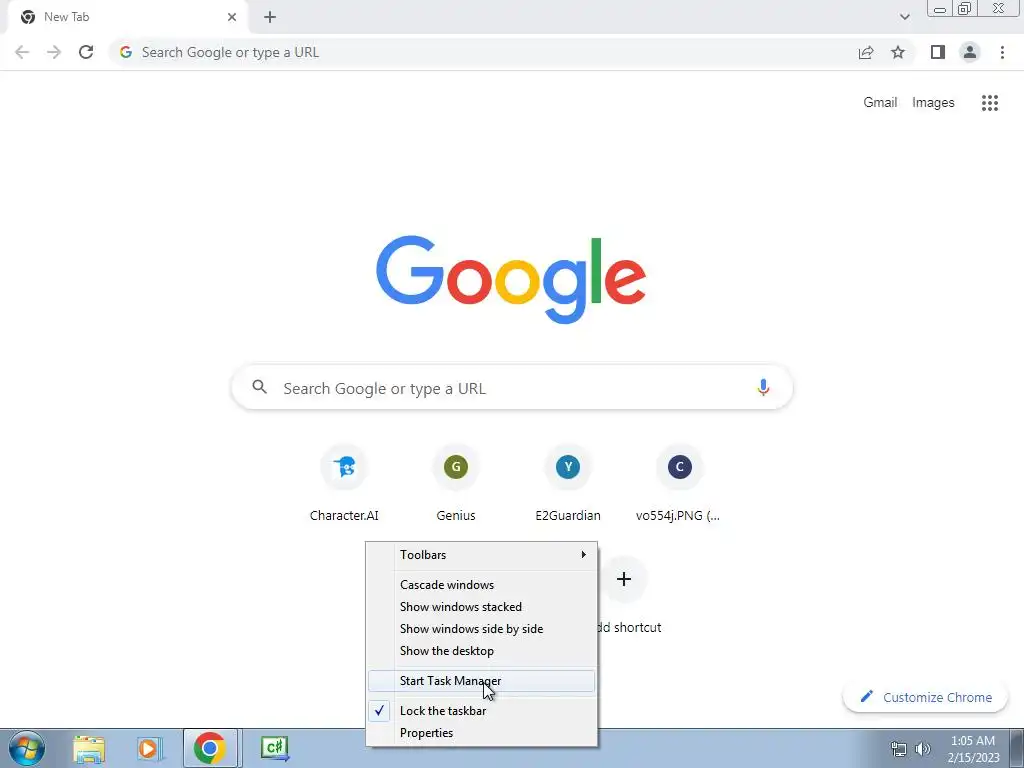Open the Windows Start menu
Screen dimensions: 1024x768
pos(26,748)
